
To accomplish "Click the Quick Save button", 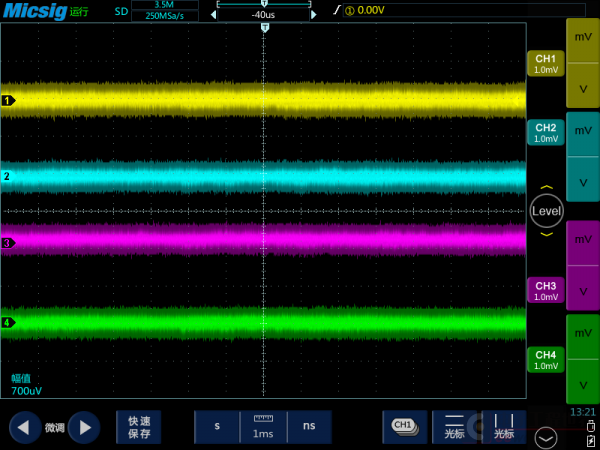I will (x=139, y=427).
